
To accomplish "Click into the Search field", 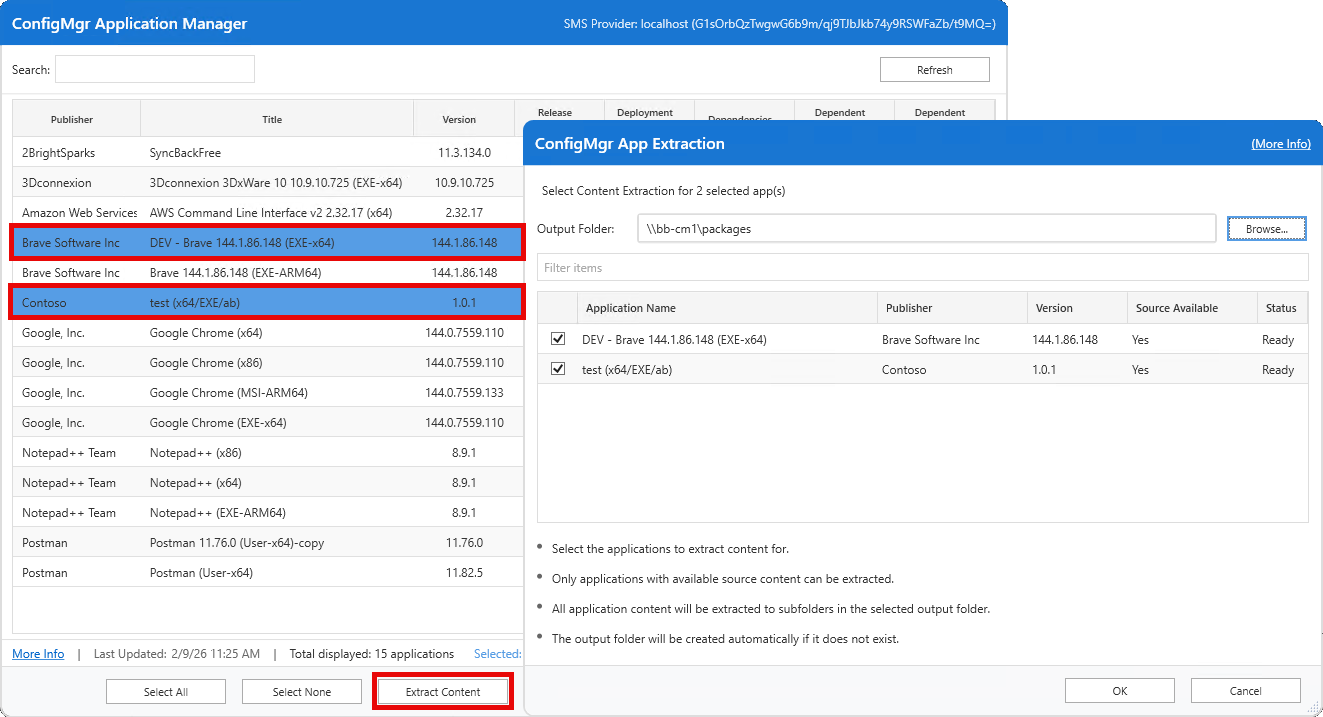I will coord(155,70).
